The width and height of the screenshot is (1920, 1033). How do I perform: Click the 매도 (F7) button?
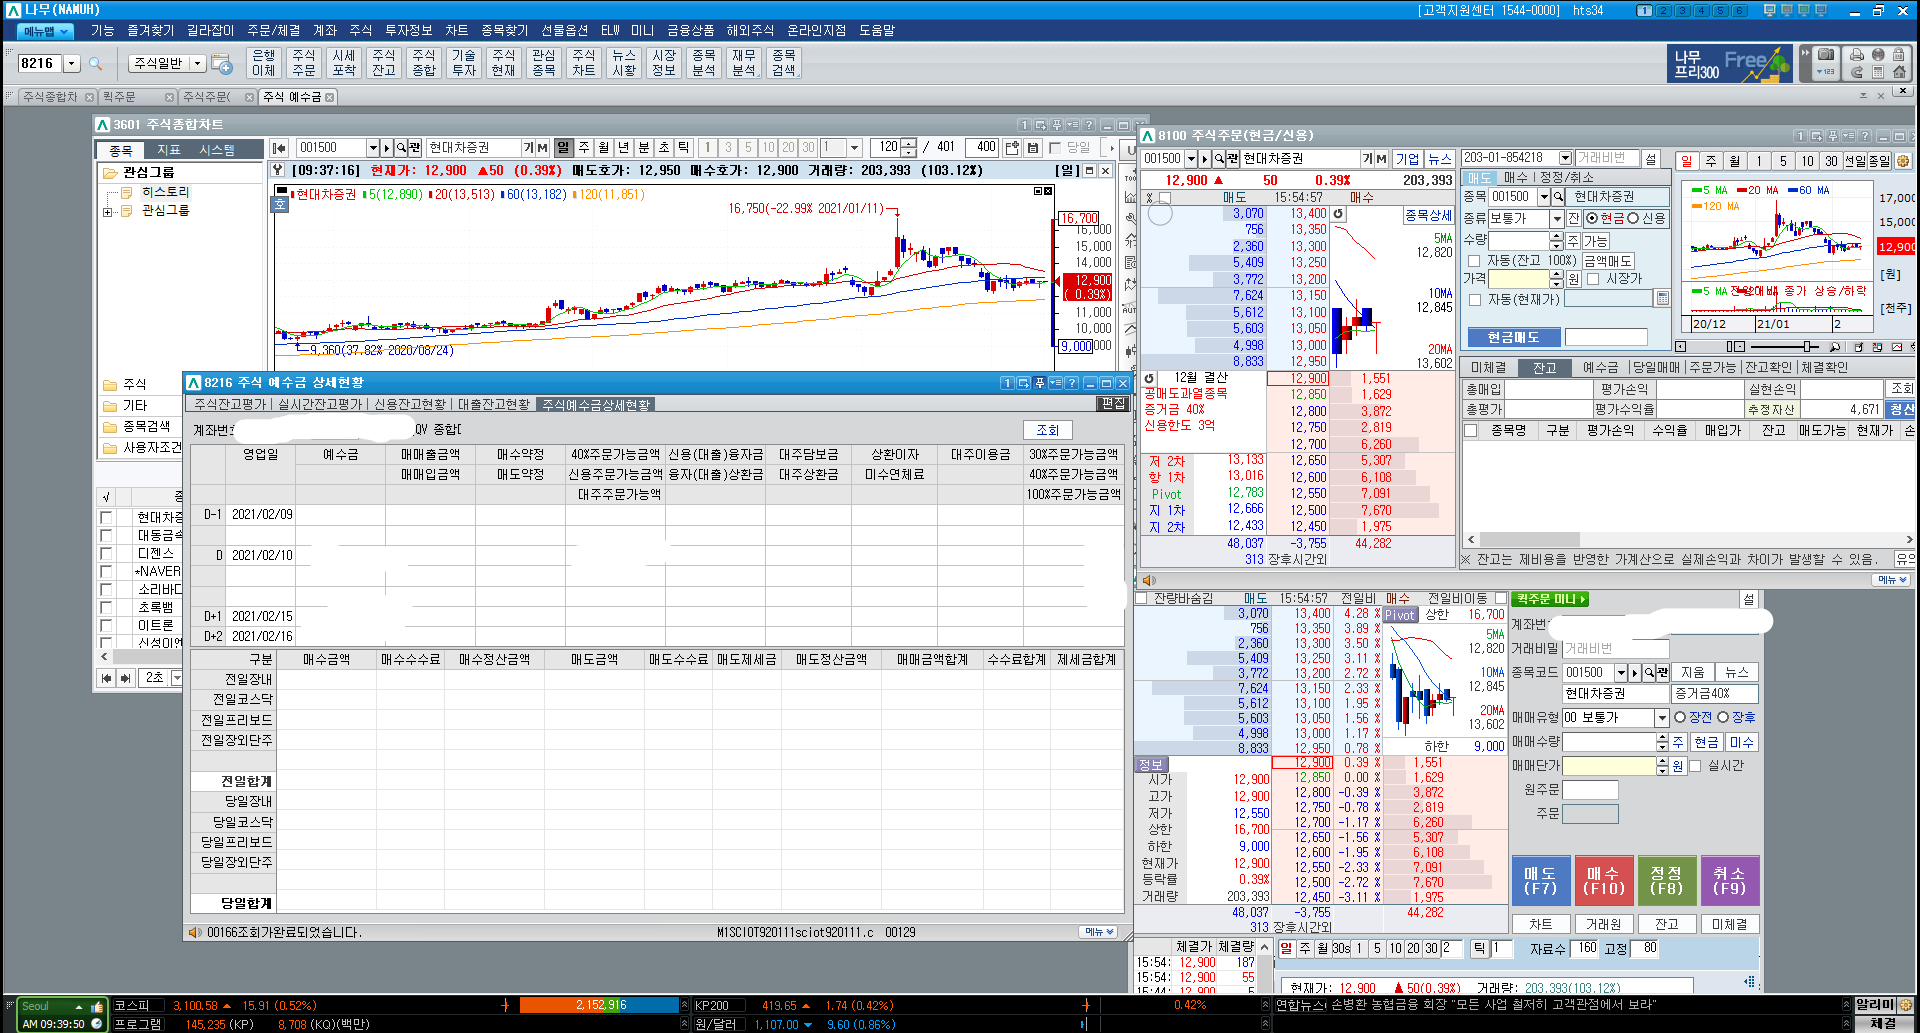(1540, 880)
